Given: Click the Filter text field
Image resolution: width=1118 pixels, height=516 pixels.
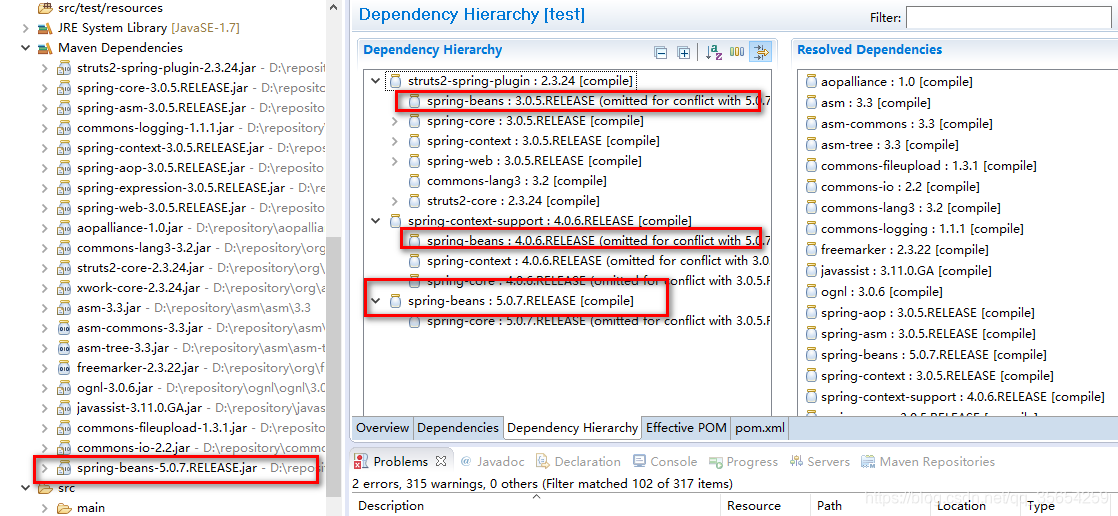Looking at the screenshot, I should pyautogui.click(x=1011, y=18).
